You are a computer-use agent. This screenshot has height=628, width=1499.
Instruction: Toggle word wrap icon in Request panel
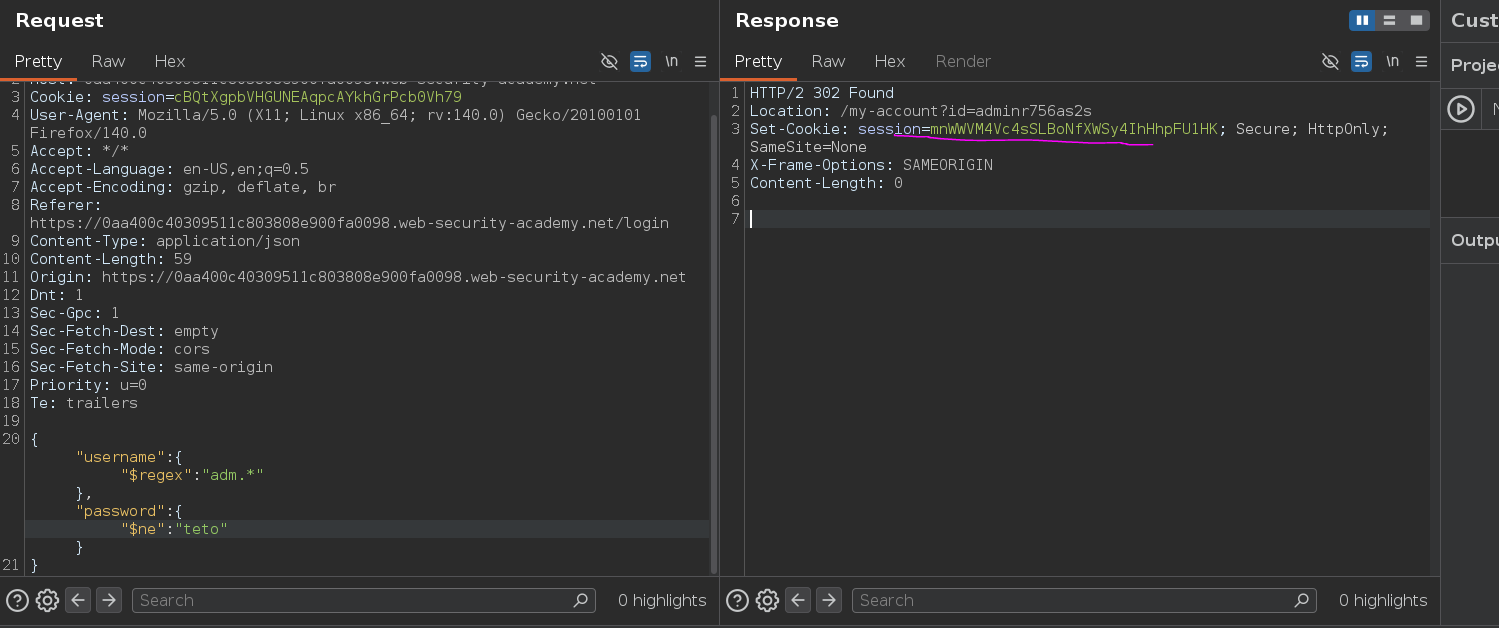641,61
